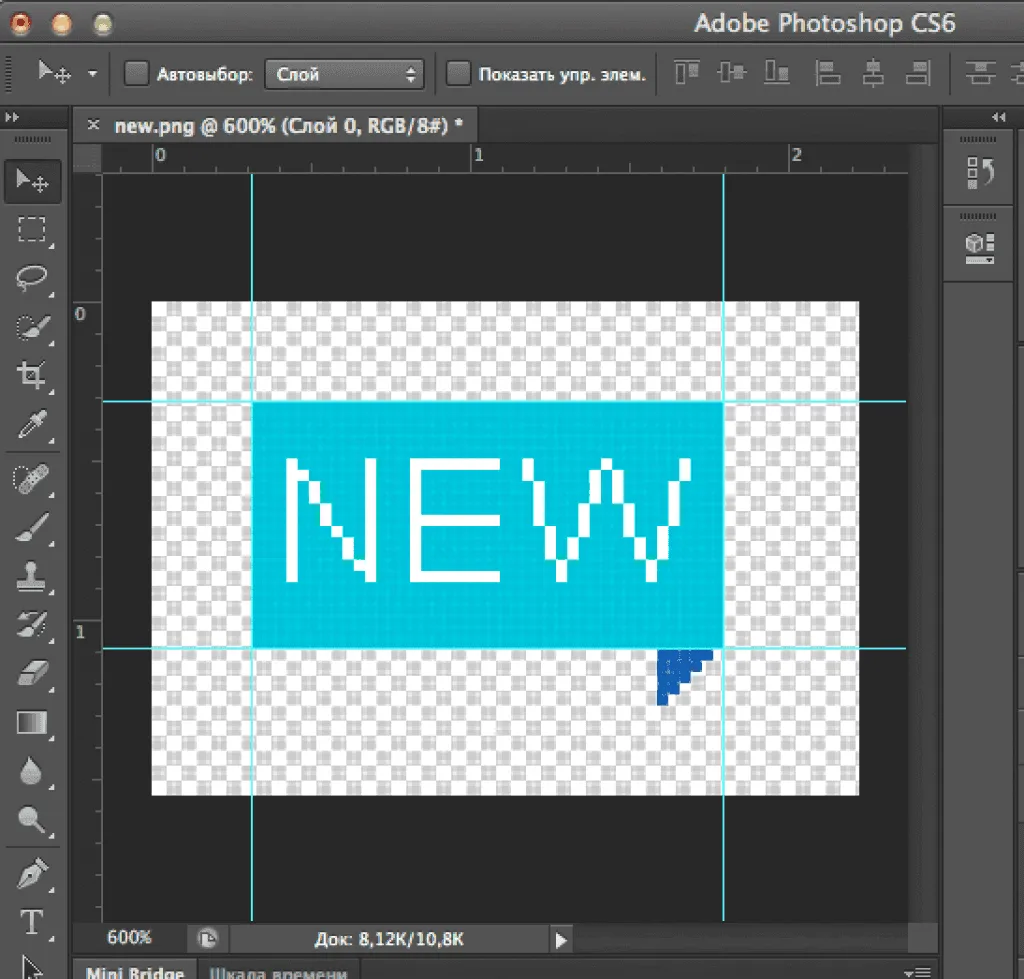Select the Path Selection tool
1024x979 pixels.
click(33, 967)
